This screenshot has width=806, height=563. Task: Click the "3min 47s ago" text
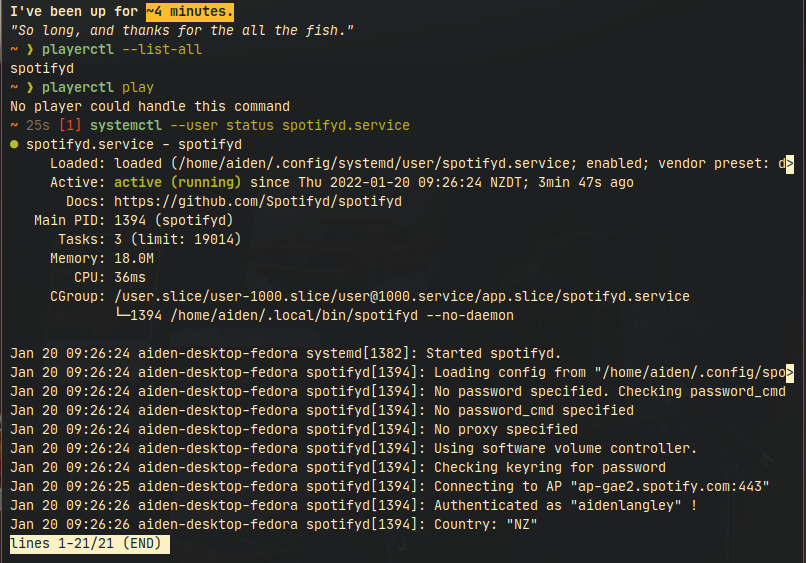click(586, 183)
